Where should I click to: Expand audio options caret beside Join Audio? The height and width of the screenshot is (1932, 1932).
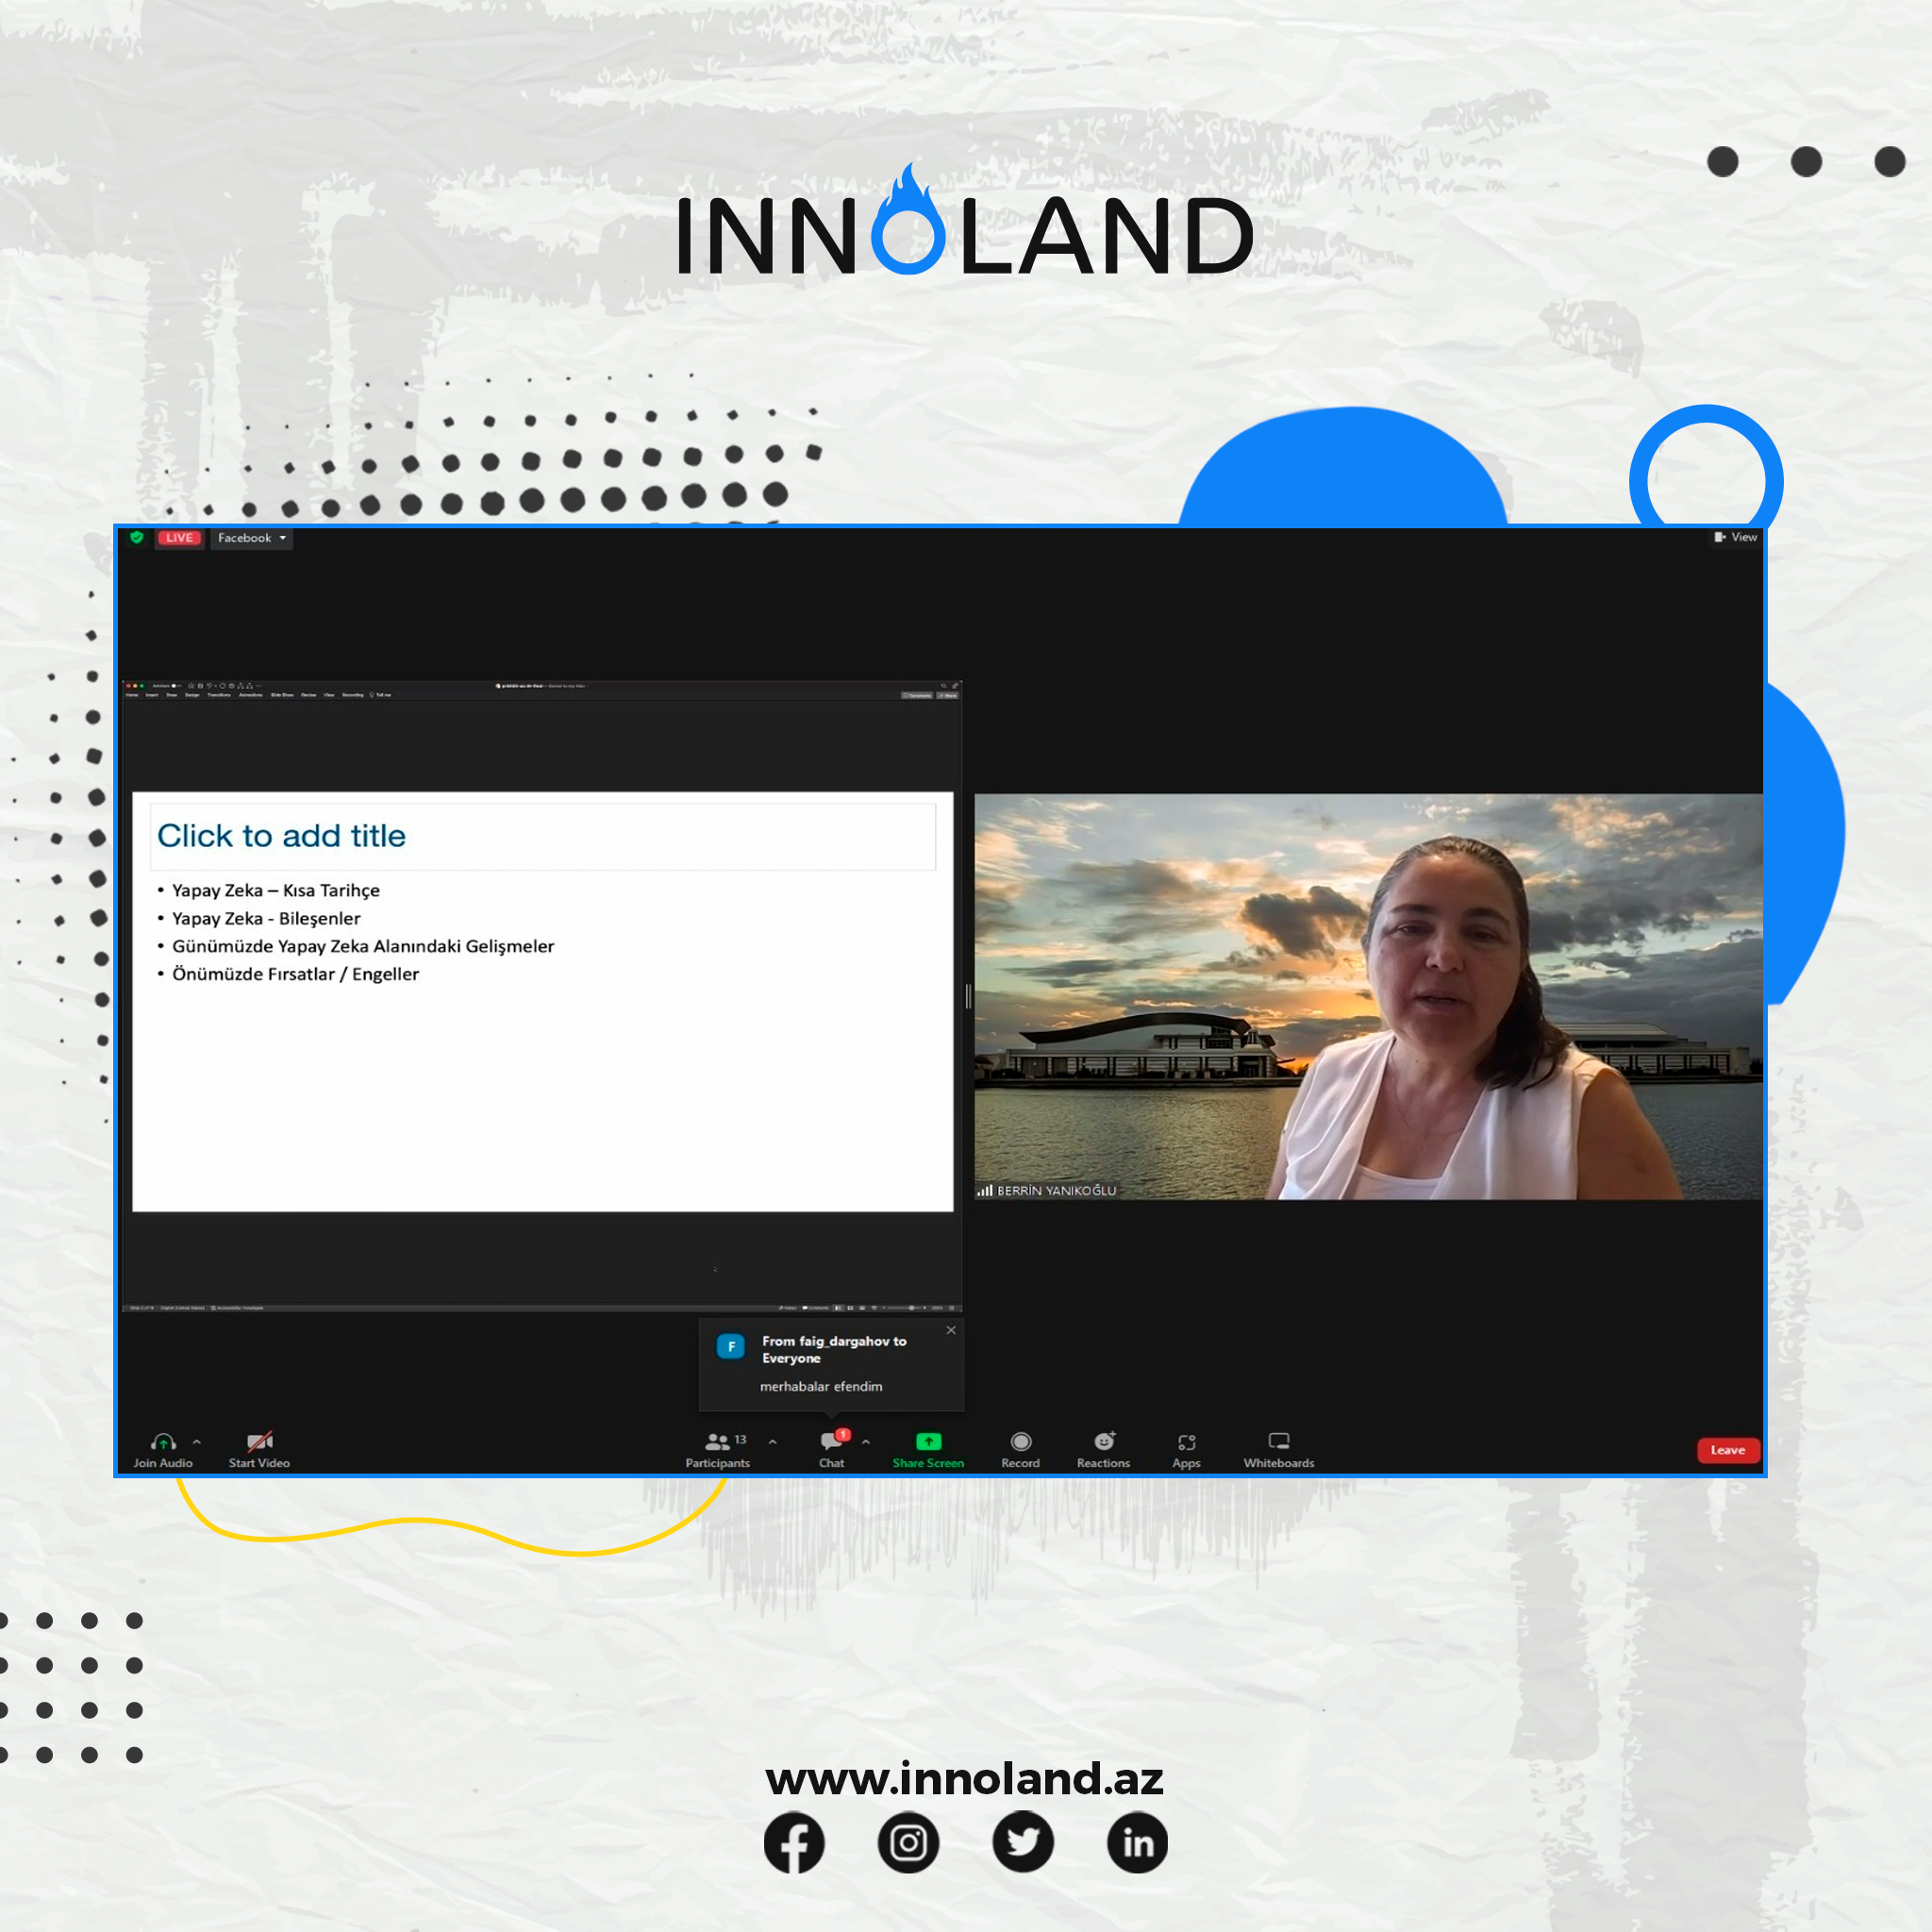coord(197,1442)
